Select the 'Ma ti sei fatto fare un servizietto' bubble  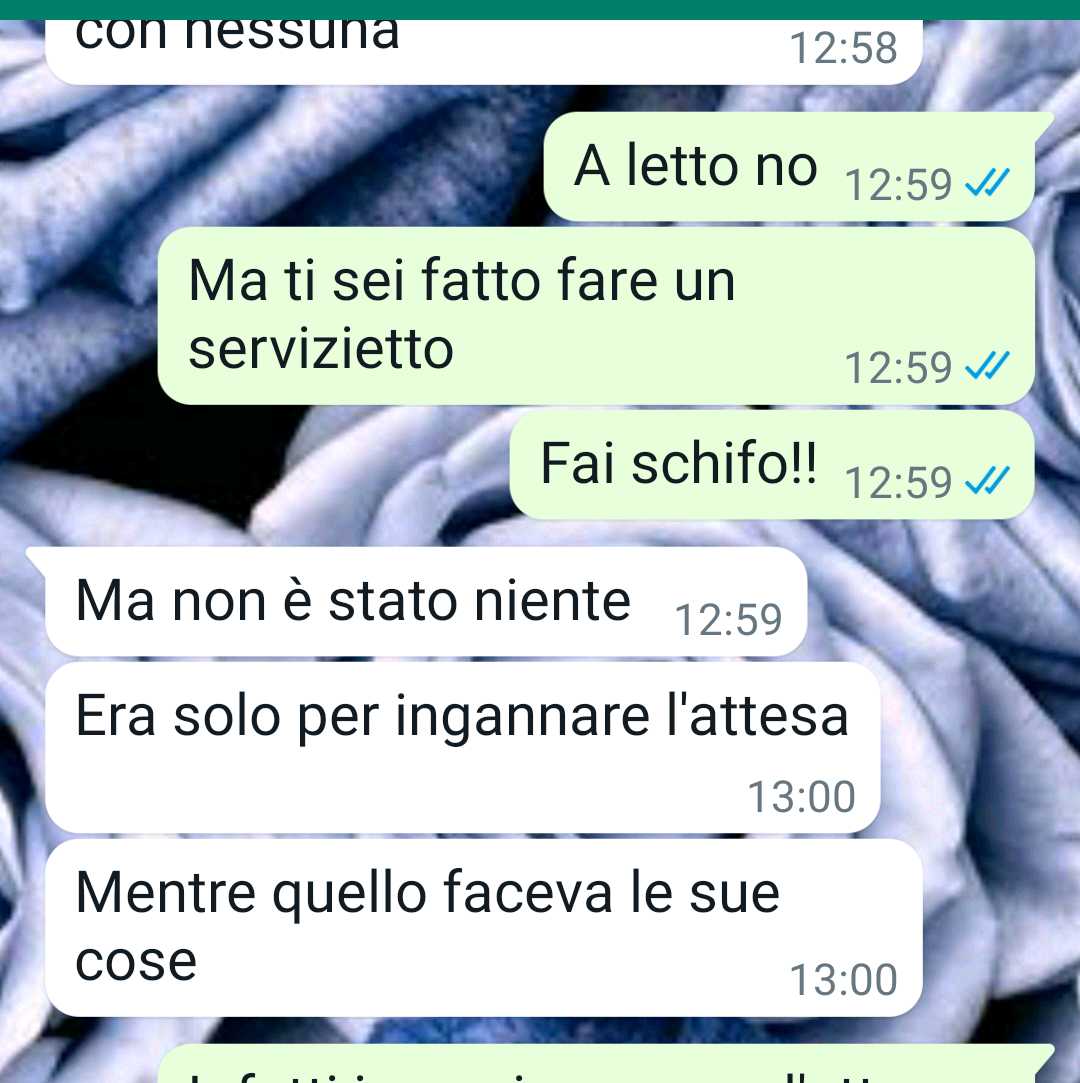click(x=596, y=316)
